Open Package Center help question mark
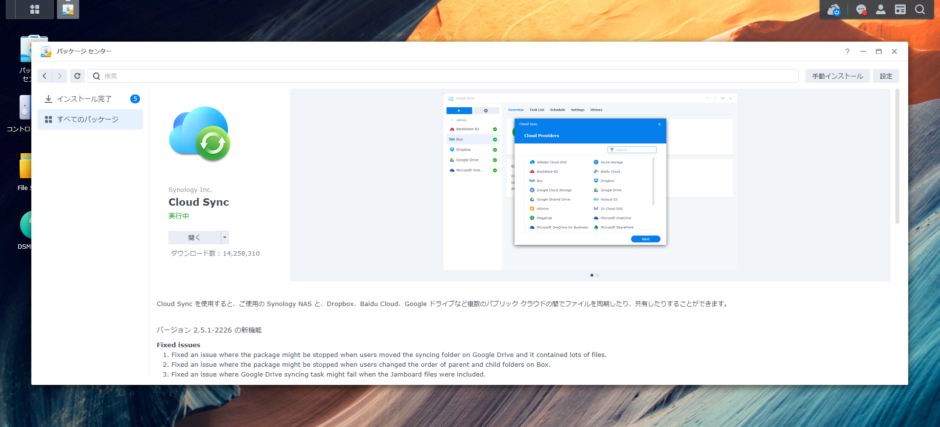 [x=847, y=51]
